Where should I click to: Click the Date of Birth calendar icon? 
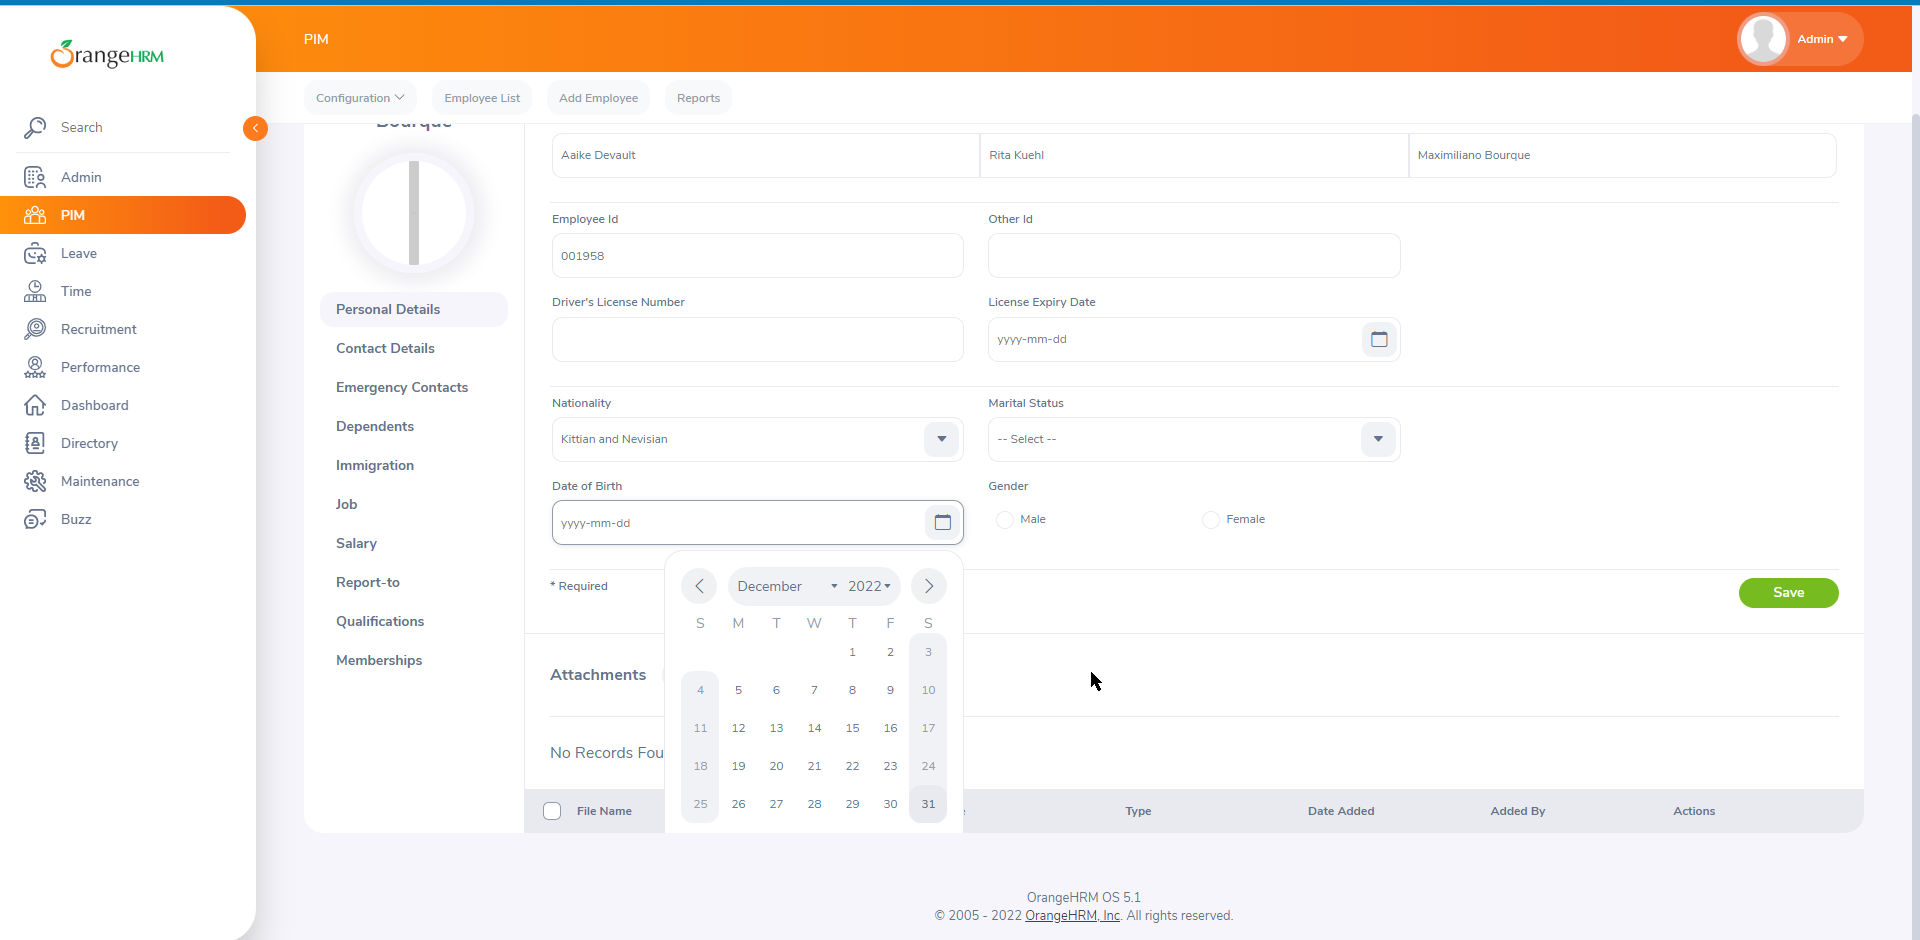[942, 522]
